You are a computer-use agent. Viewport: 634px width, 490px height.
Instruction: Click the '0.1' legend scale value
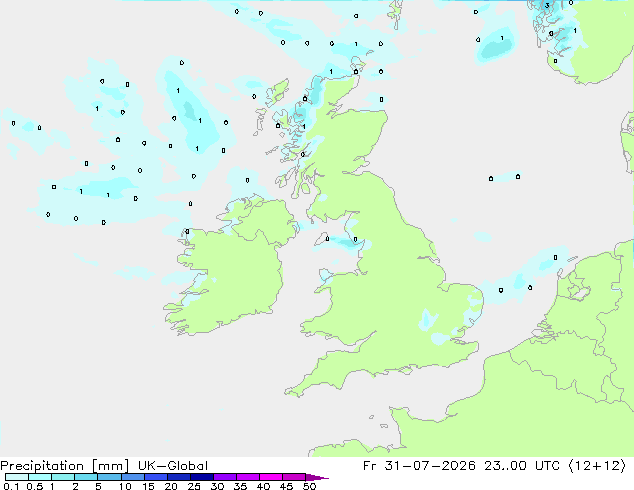click(11, 486)
